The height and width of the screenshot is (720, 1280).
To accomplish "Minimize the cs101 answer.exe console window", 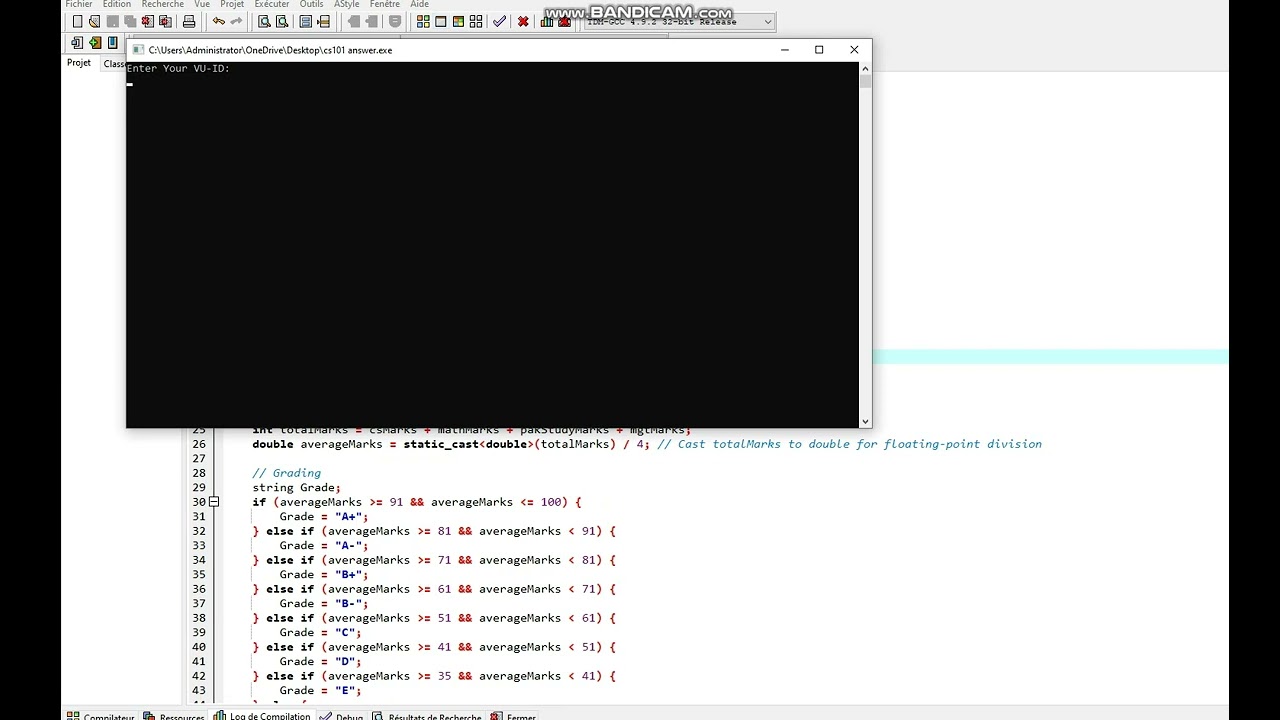I will [785, 50].
